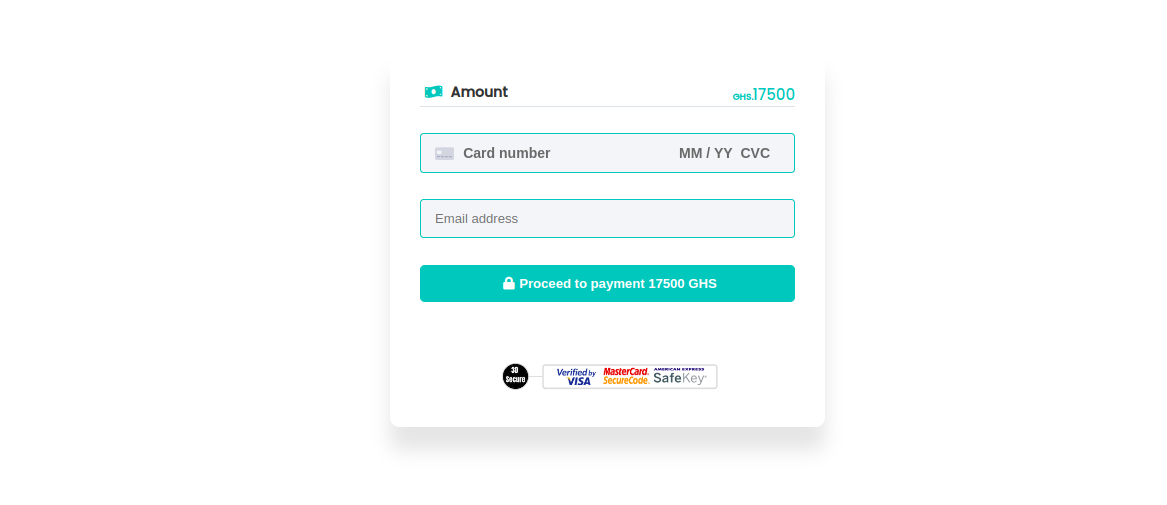Click the green cash icon beside Amount
The width and height of the screenshot is (1167, 505).
pos(433,92)
